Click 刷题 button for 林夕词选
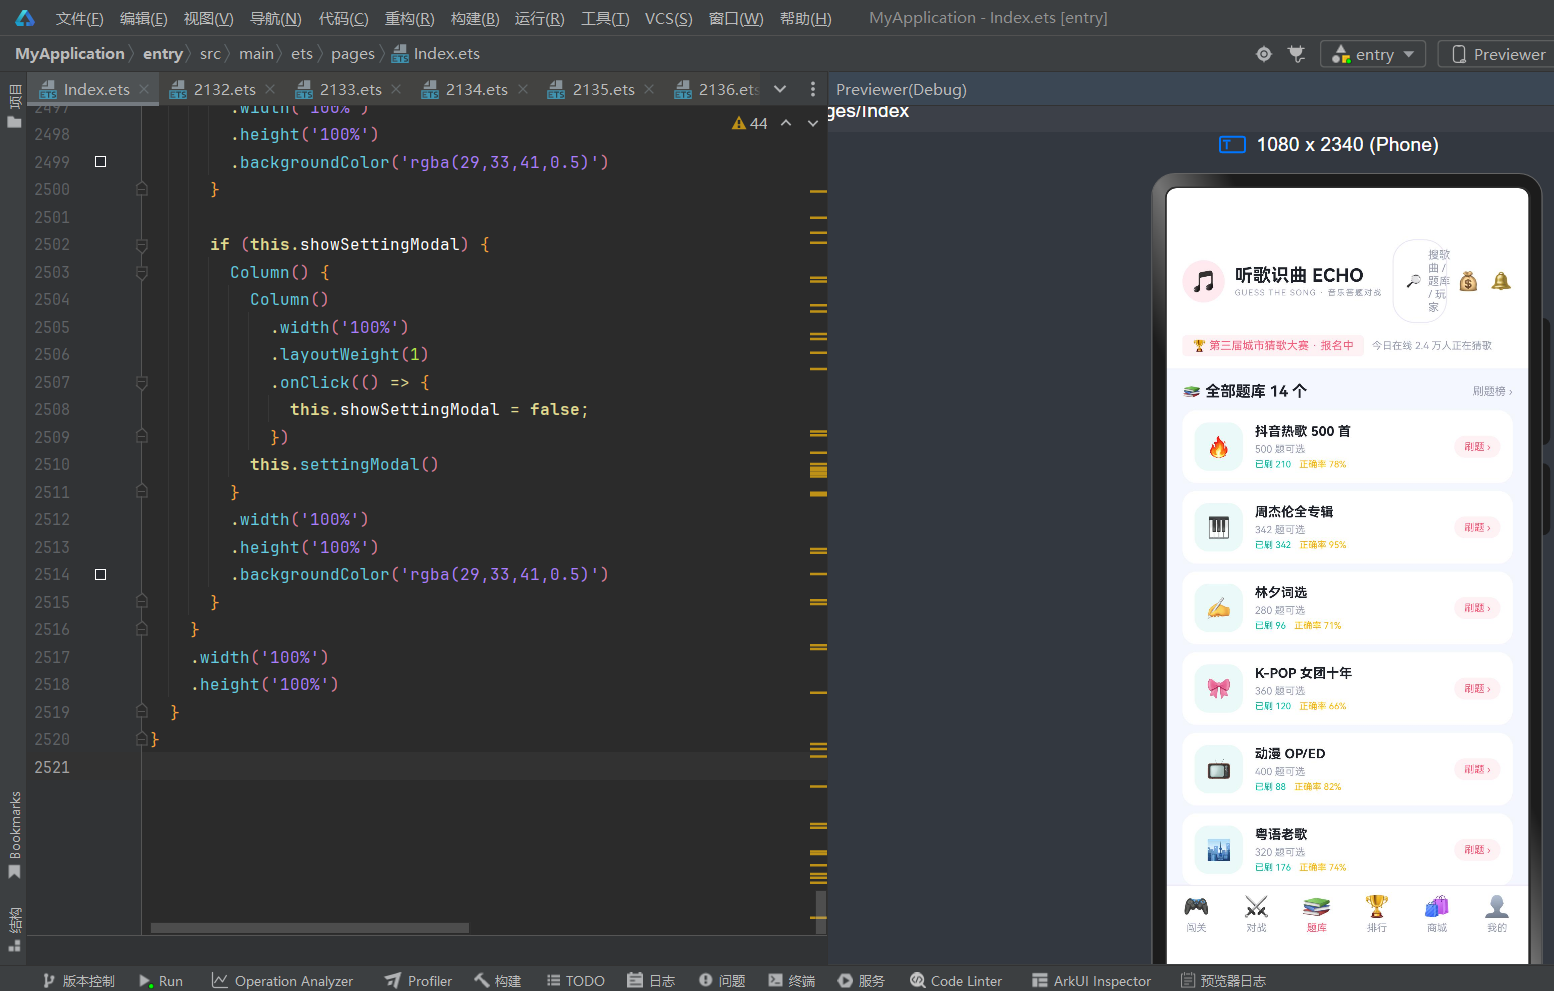Viewport: 1554px width, 991px height. (x=1477, y=608)
